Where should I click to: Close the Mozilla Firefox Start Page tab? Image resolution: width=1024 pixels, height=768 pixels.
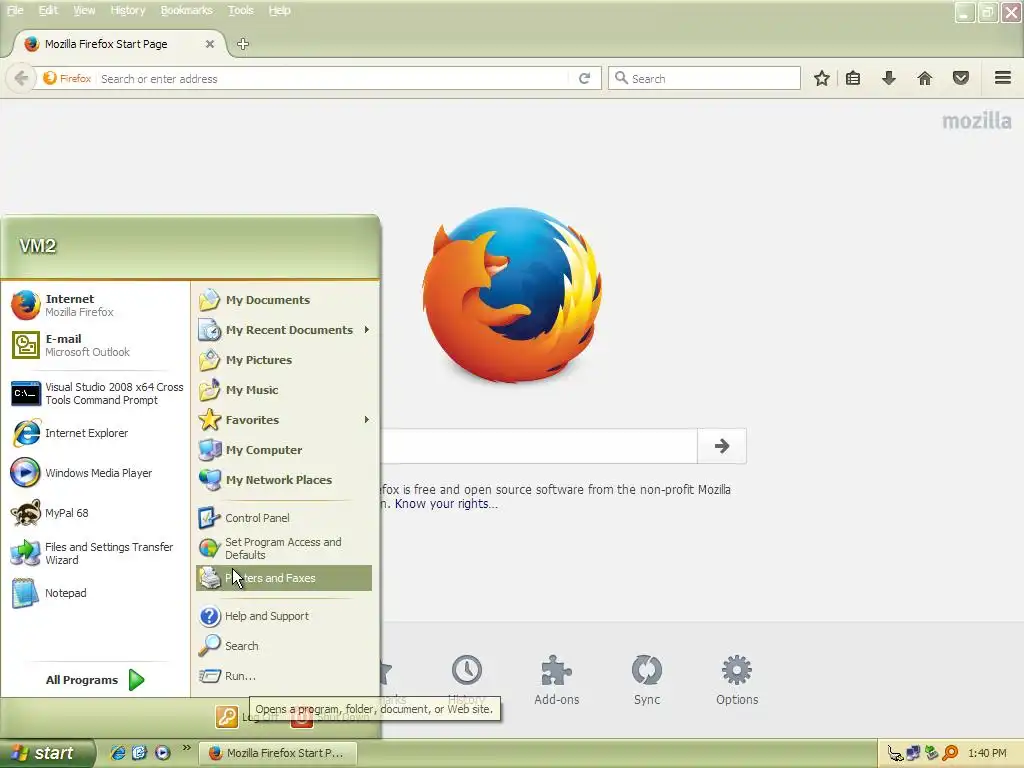pyautogui.click(x=210, y=44)
